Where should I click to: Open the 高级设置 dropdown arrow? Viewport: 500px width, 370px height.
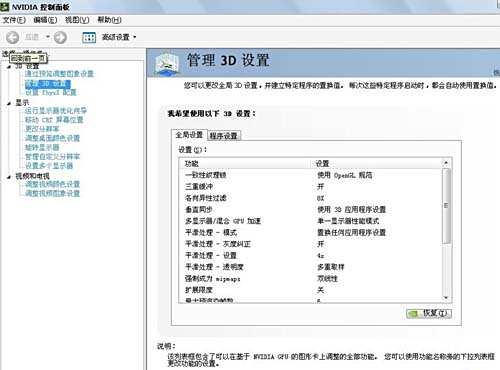[135, 37]
